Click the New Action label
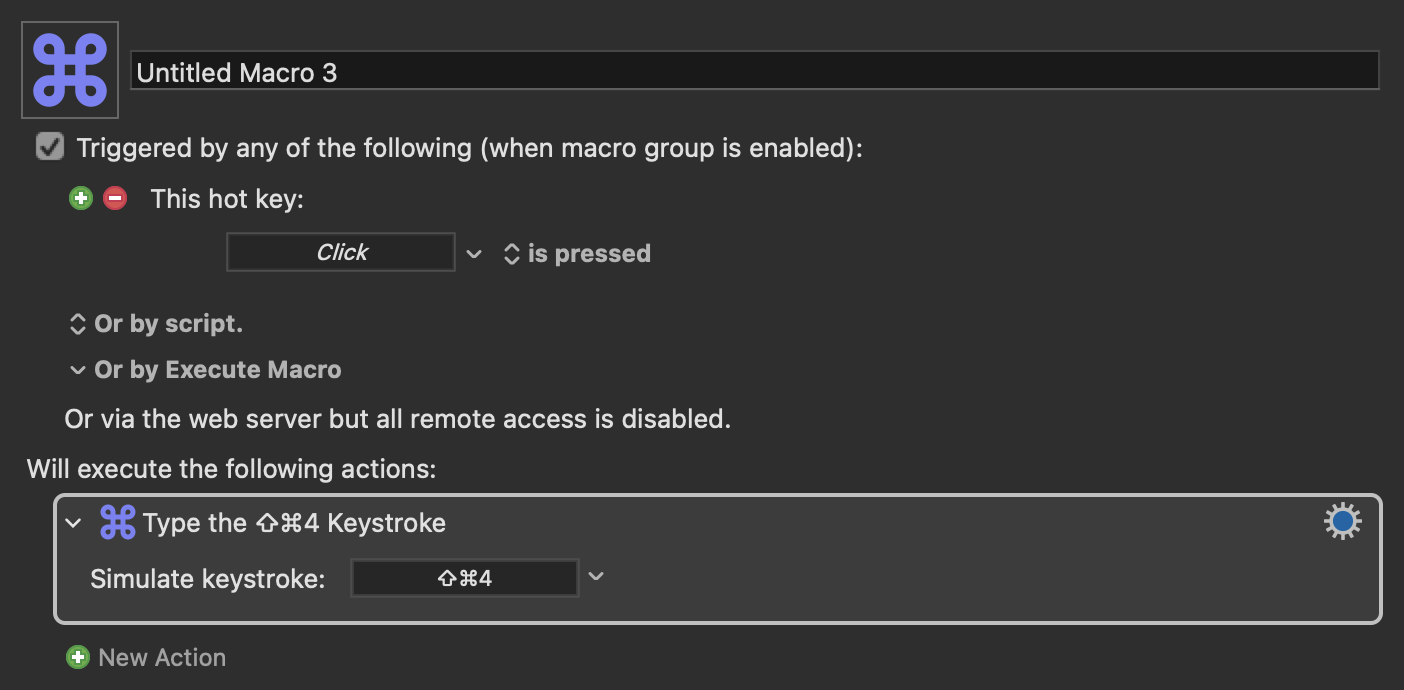The width and height of the screenshot is (1404, 690). point(162,657)
